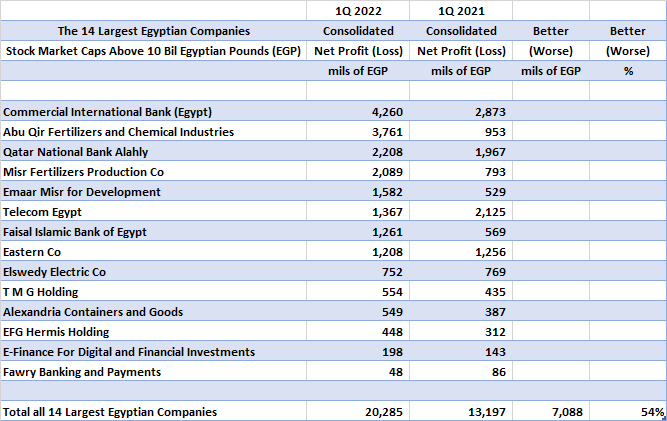Click the 1,367 value cell
667x421 pixels.
coord(358,211)
